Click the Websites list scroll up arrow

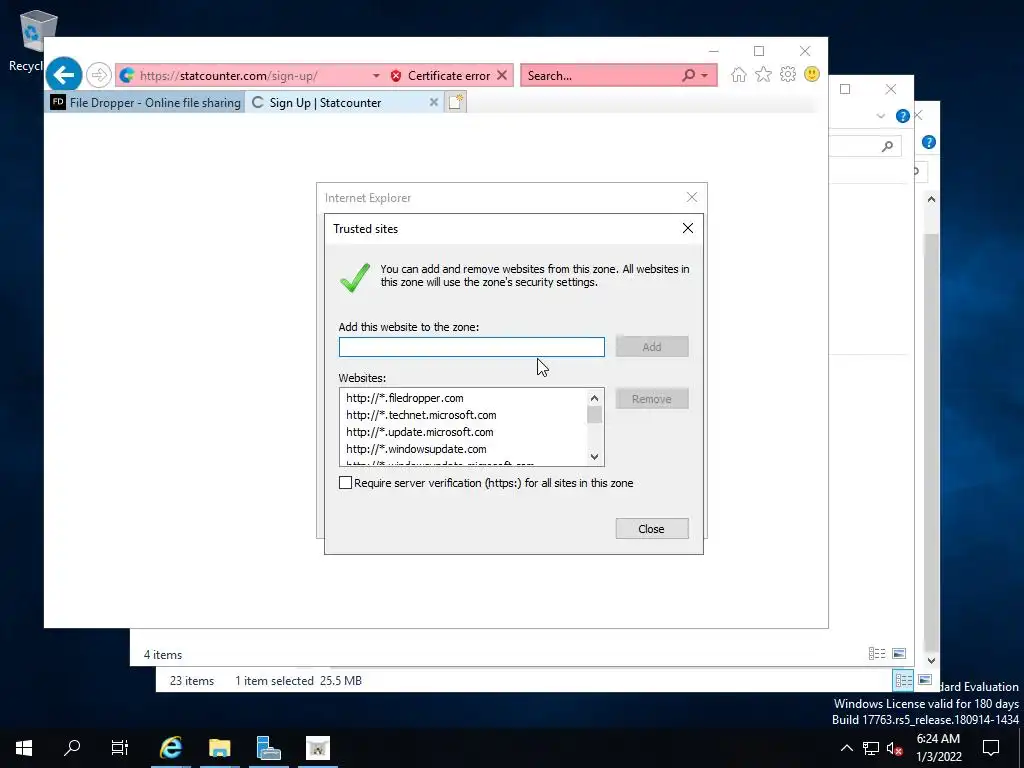coord(594,398)
